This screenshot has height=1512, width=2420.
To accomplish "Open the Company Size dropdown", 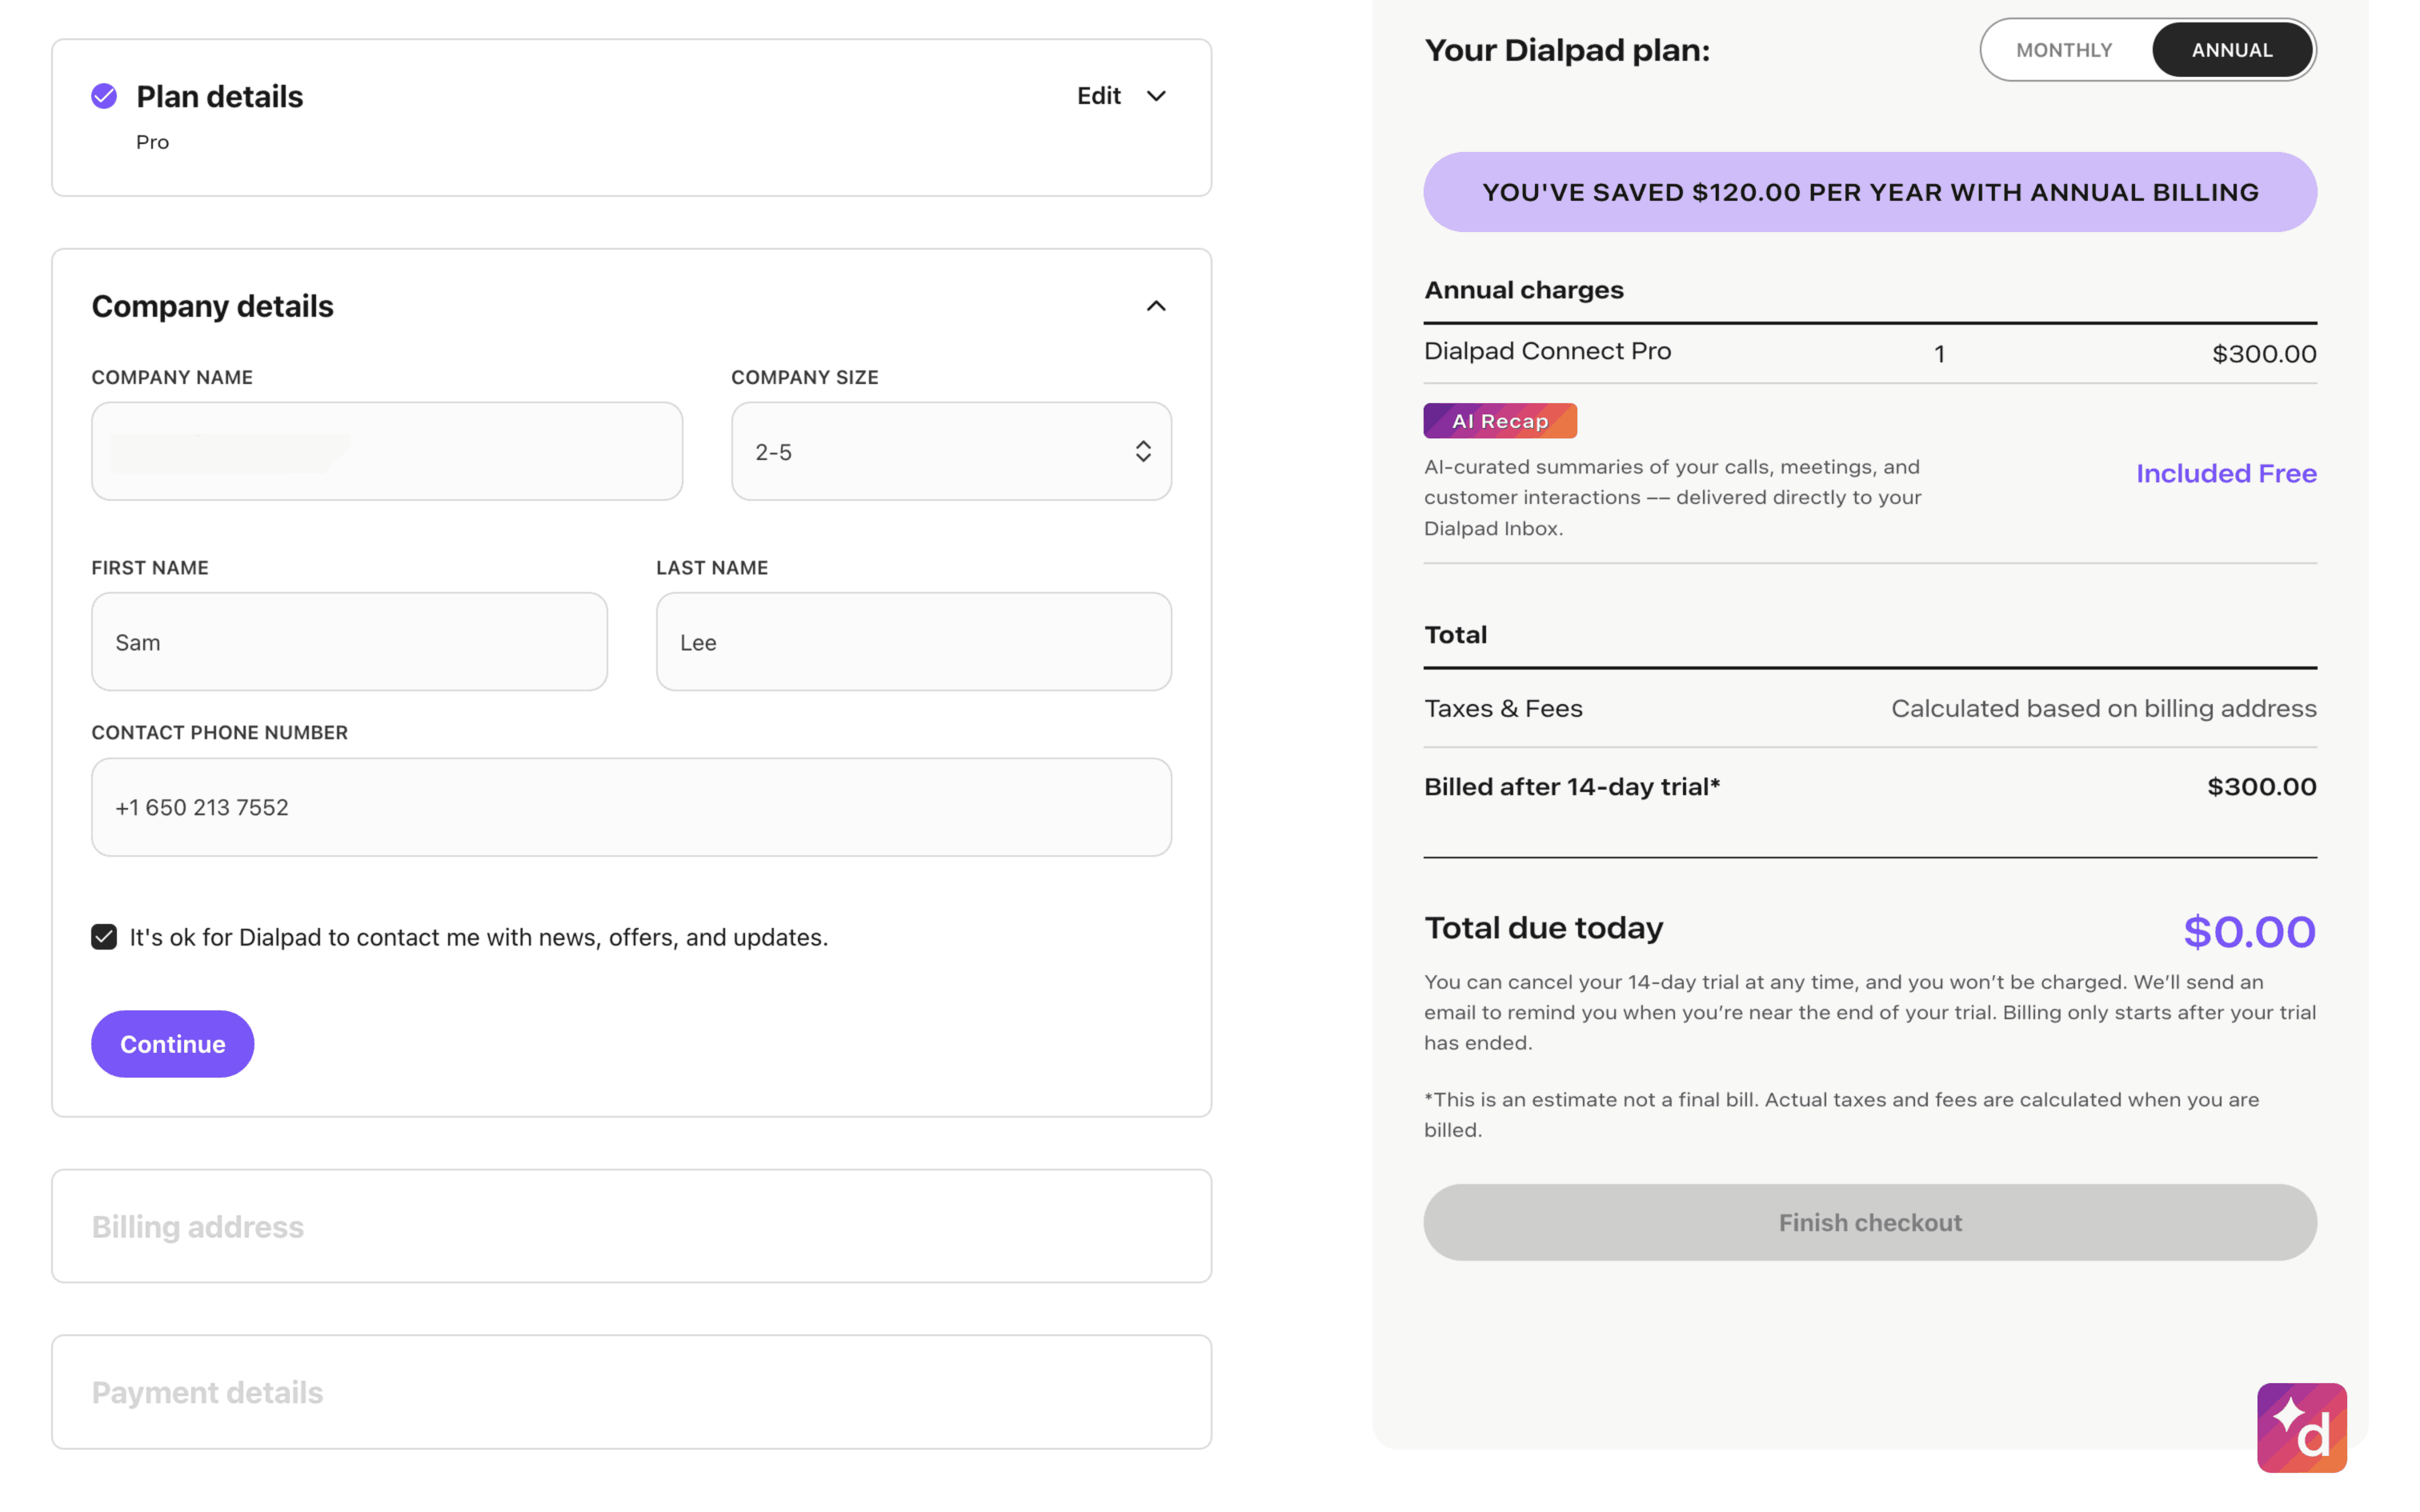I will 950,451.
